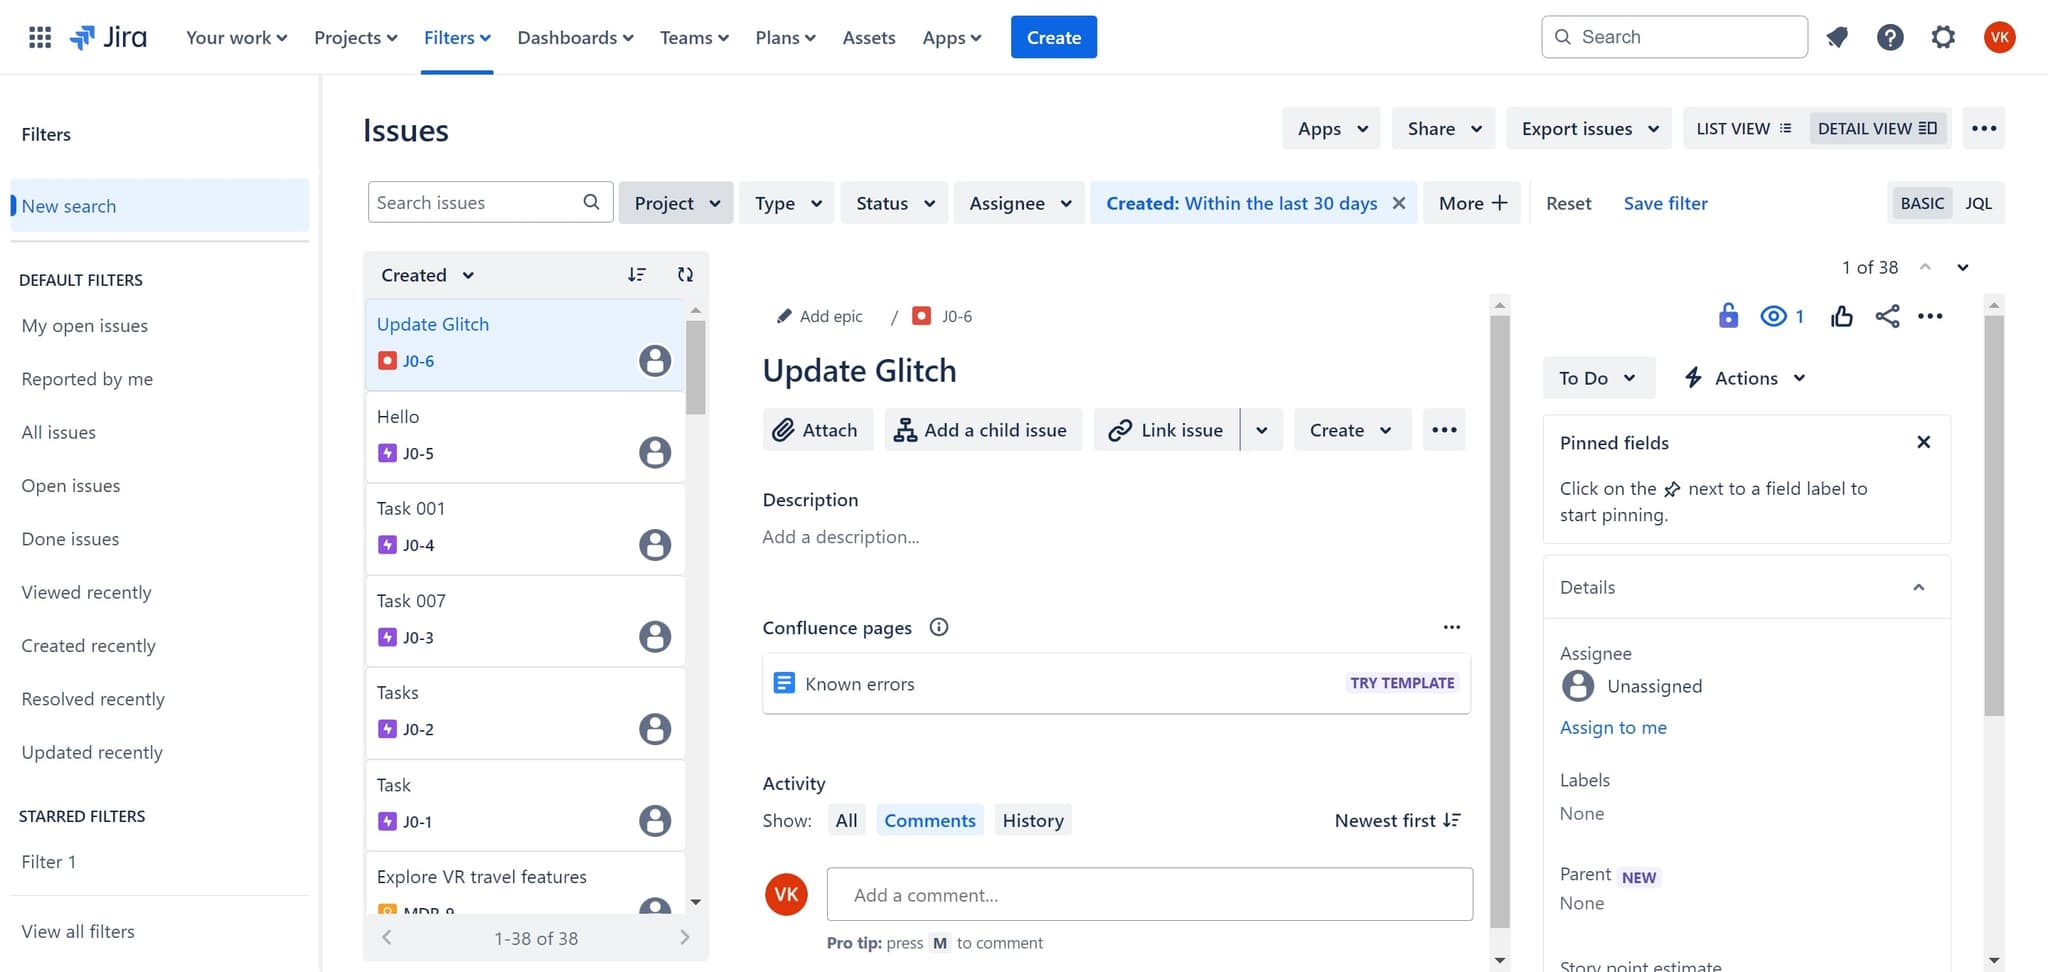
Task: Click the Add a comment field
Action: tap(1149, 895)
